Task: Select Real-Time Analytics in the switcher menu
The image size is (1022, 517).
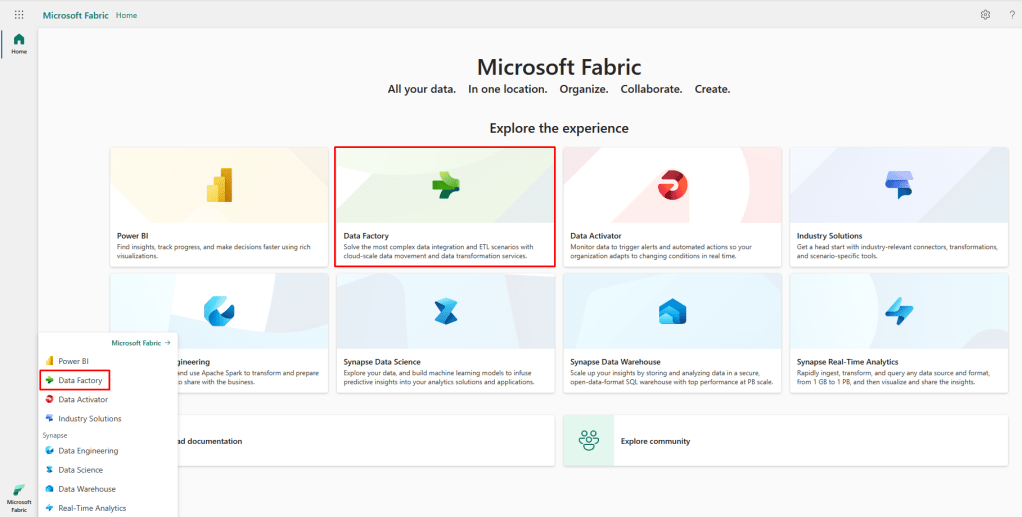Action: [92, 508]
